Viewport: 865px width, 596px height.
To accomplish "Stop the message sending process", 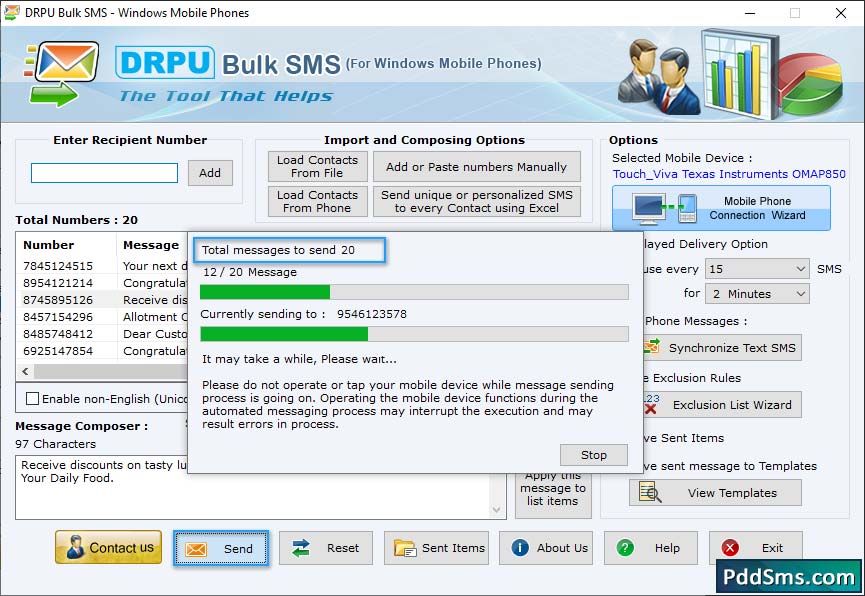I will (x=594, y=455).
